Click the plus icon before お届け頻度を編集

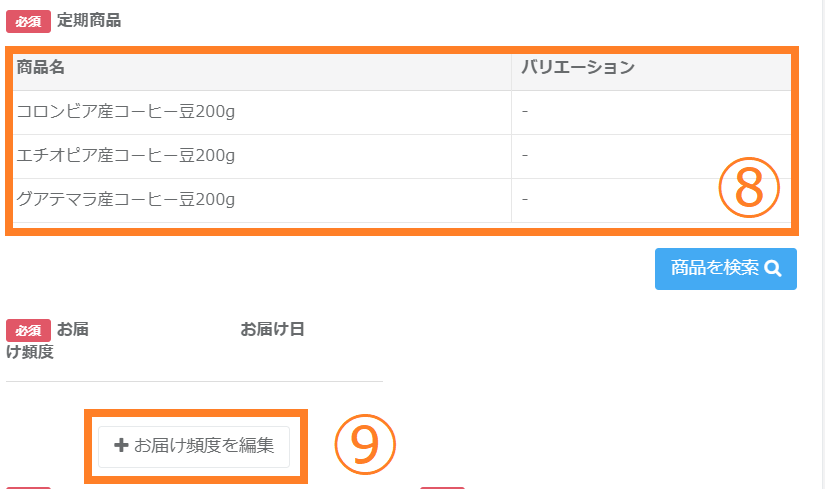point(122,445)
